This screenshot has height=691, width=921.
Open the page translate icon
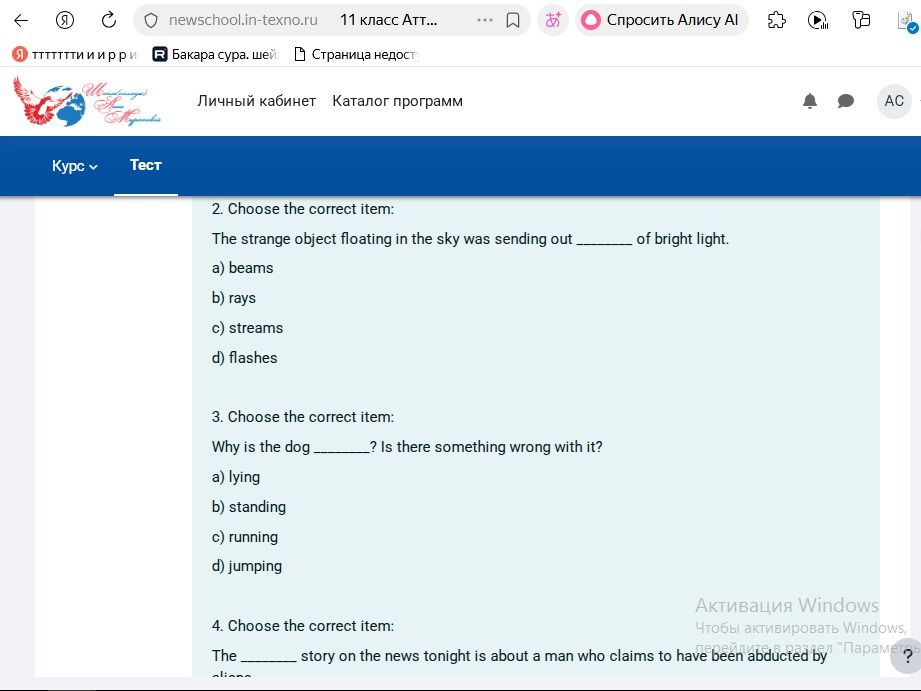click(553, 21)
